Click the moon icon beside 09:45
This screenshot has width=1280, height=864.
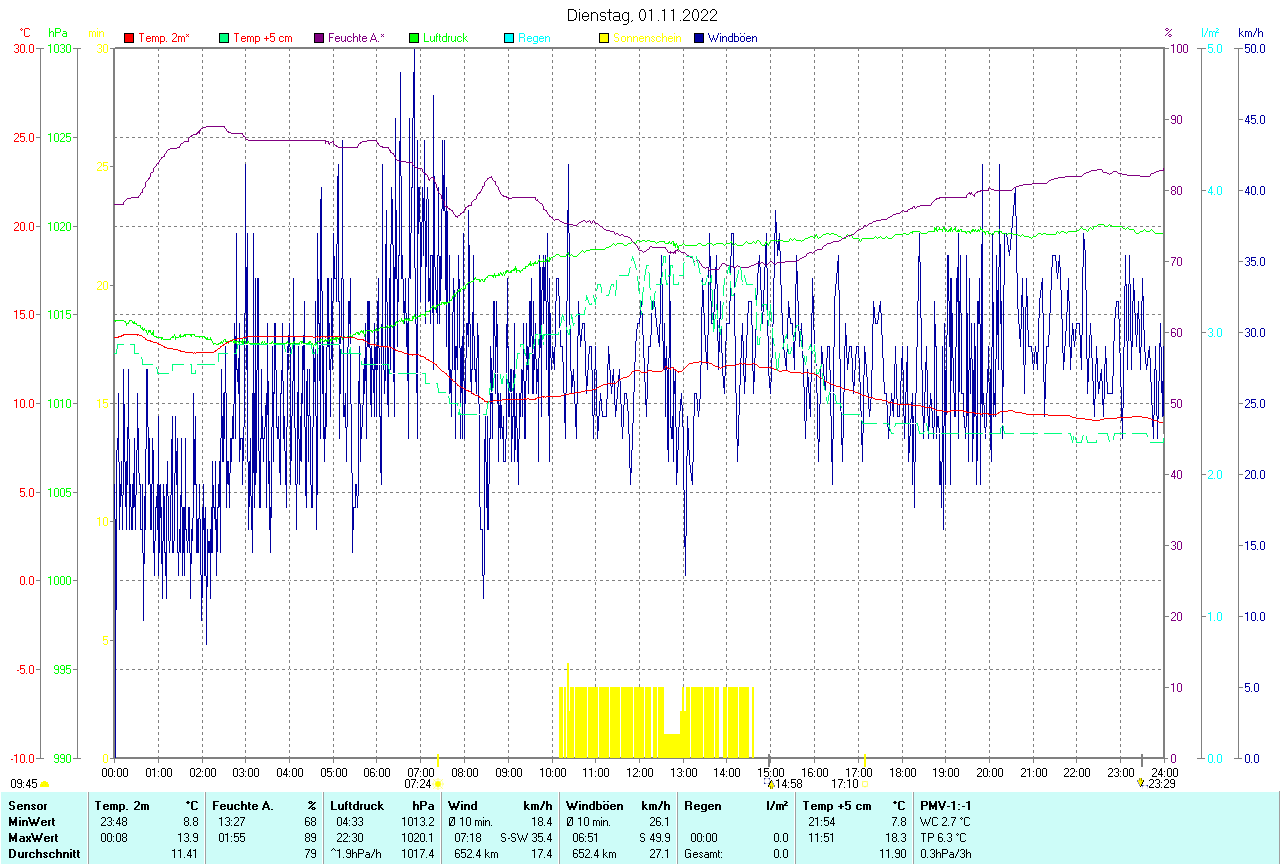45,785
